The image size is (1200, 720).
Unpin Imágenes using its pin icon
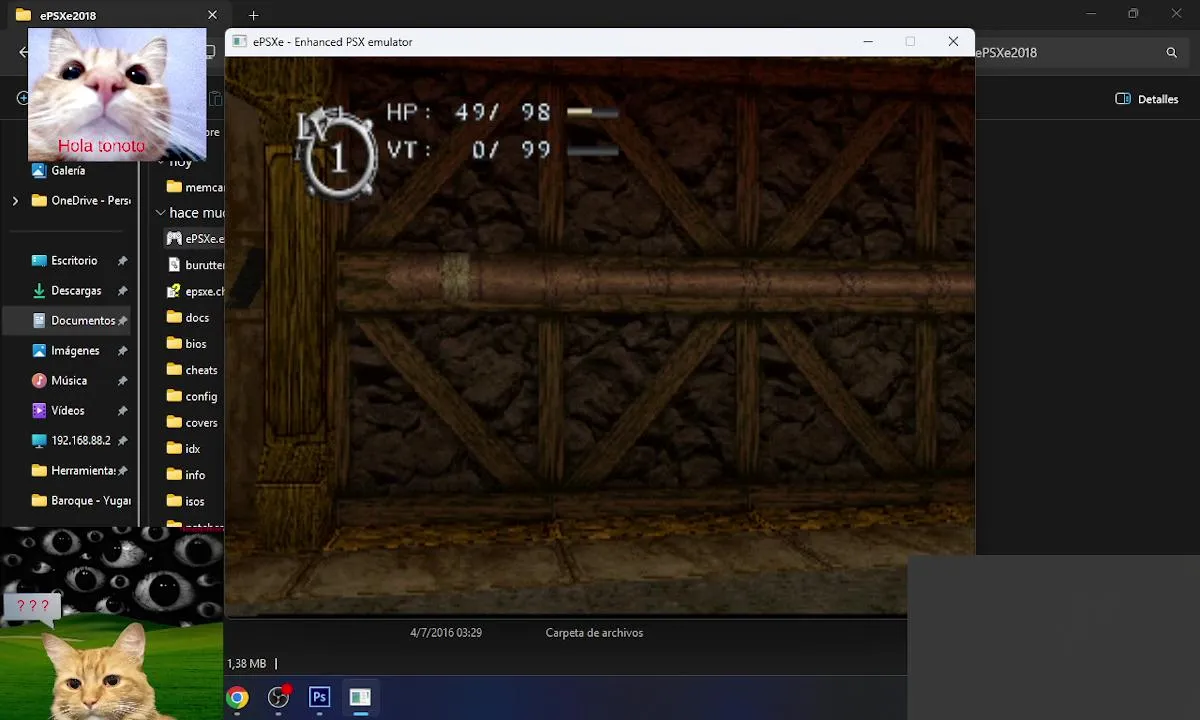coord(122,351)
